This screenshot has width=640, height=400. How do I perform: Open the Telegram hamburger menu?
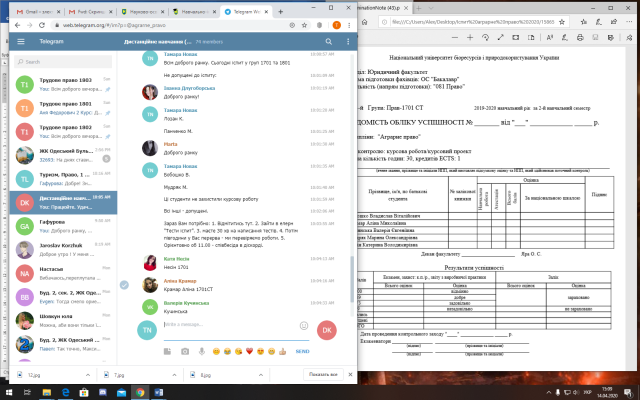pos(21,41)
